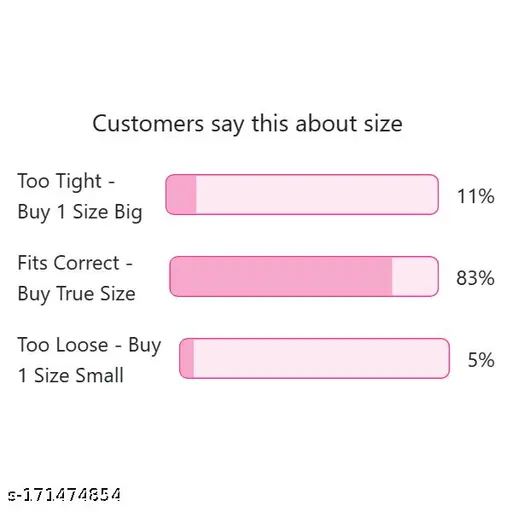This screenshot has height=512, width=512.
Task: Select the Too Loose progress bar
Action: pos(314,358)
